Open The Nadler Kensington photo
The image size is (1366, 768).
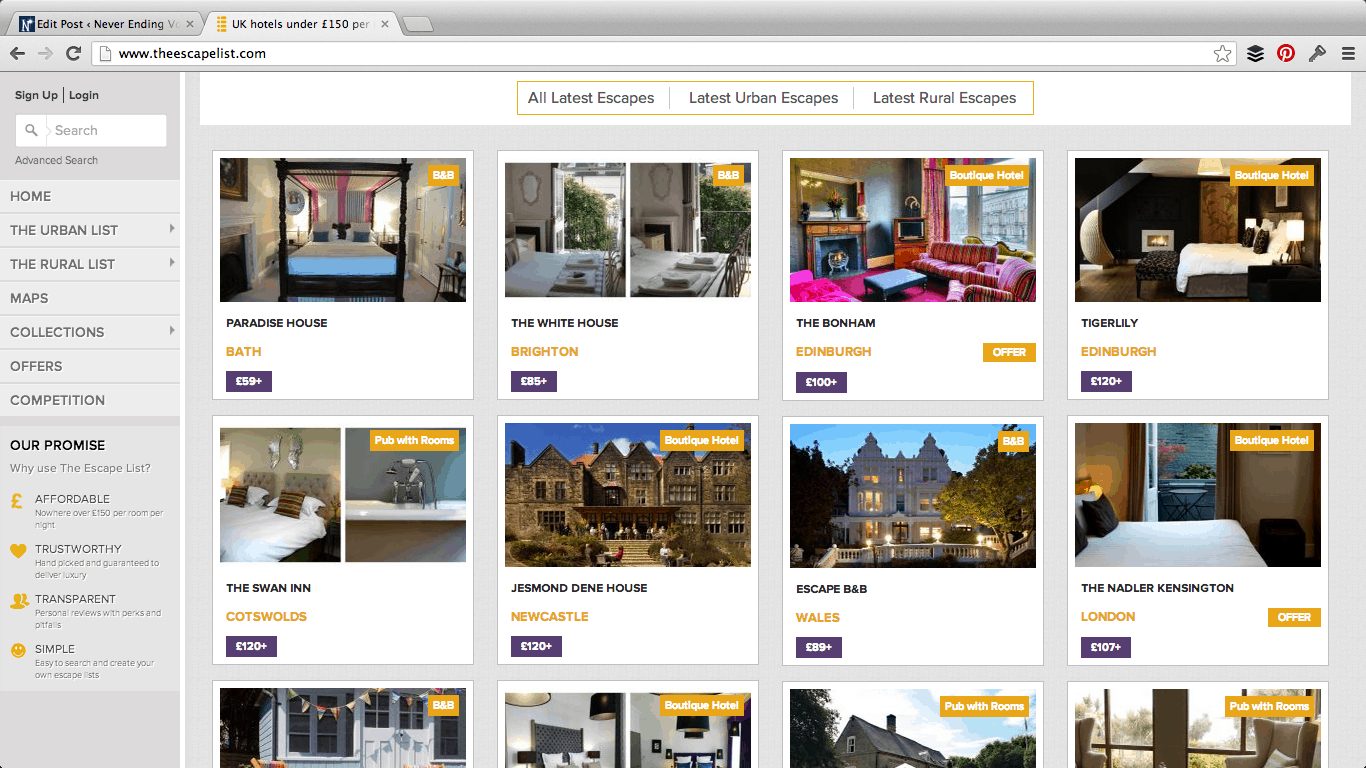point(1198,495)
